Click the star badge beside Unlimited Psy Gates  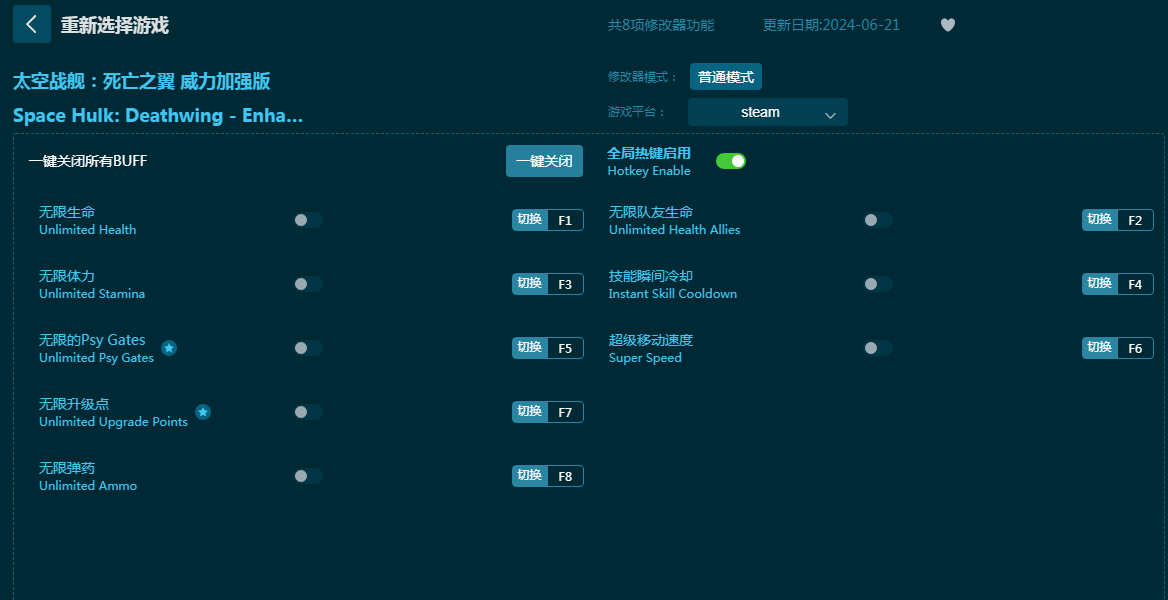(x=169, y=348)
